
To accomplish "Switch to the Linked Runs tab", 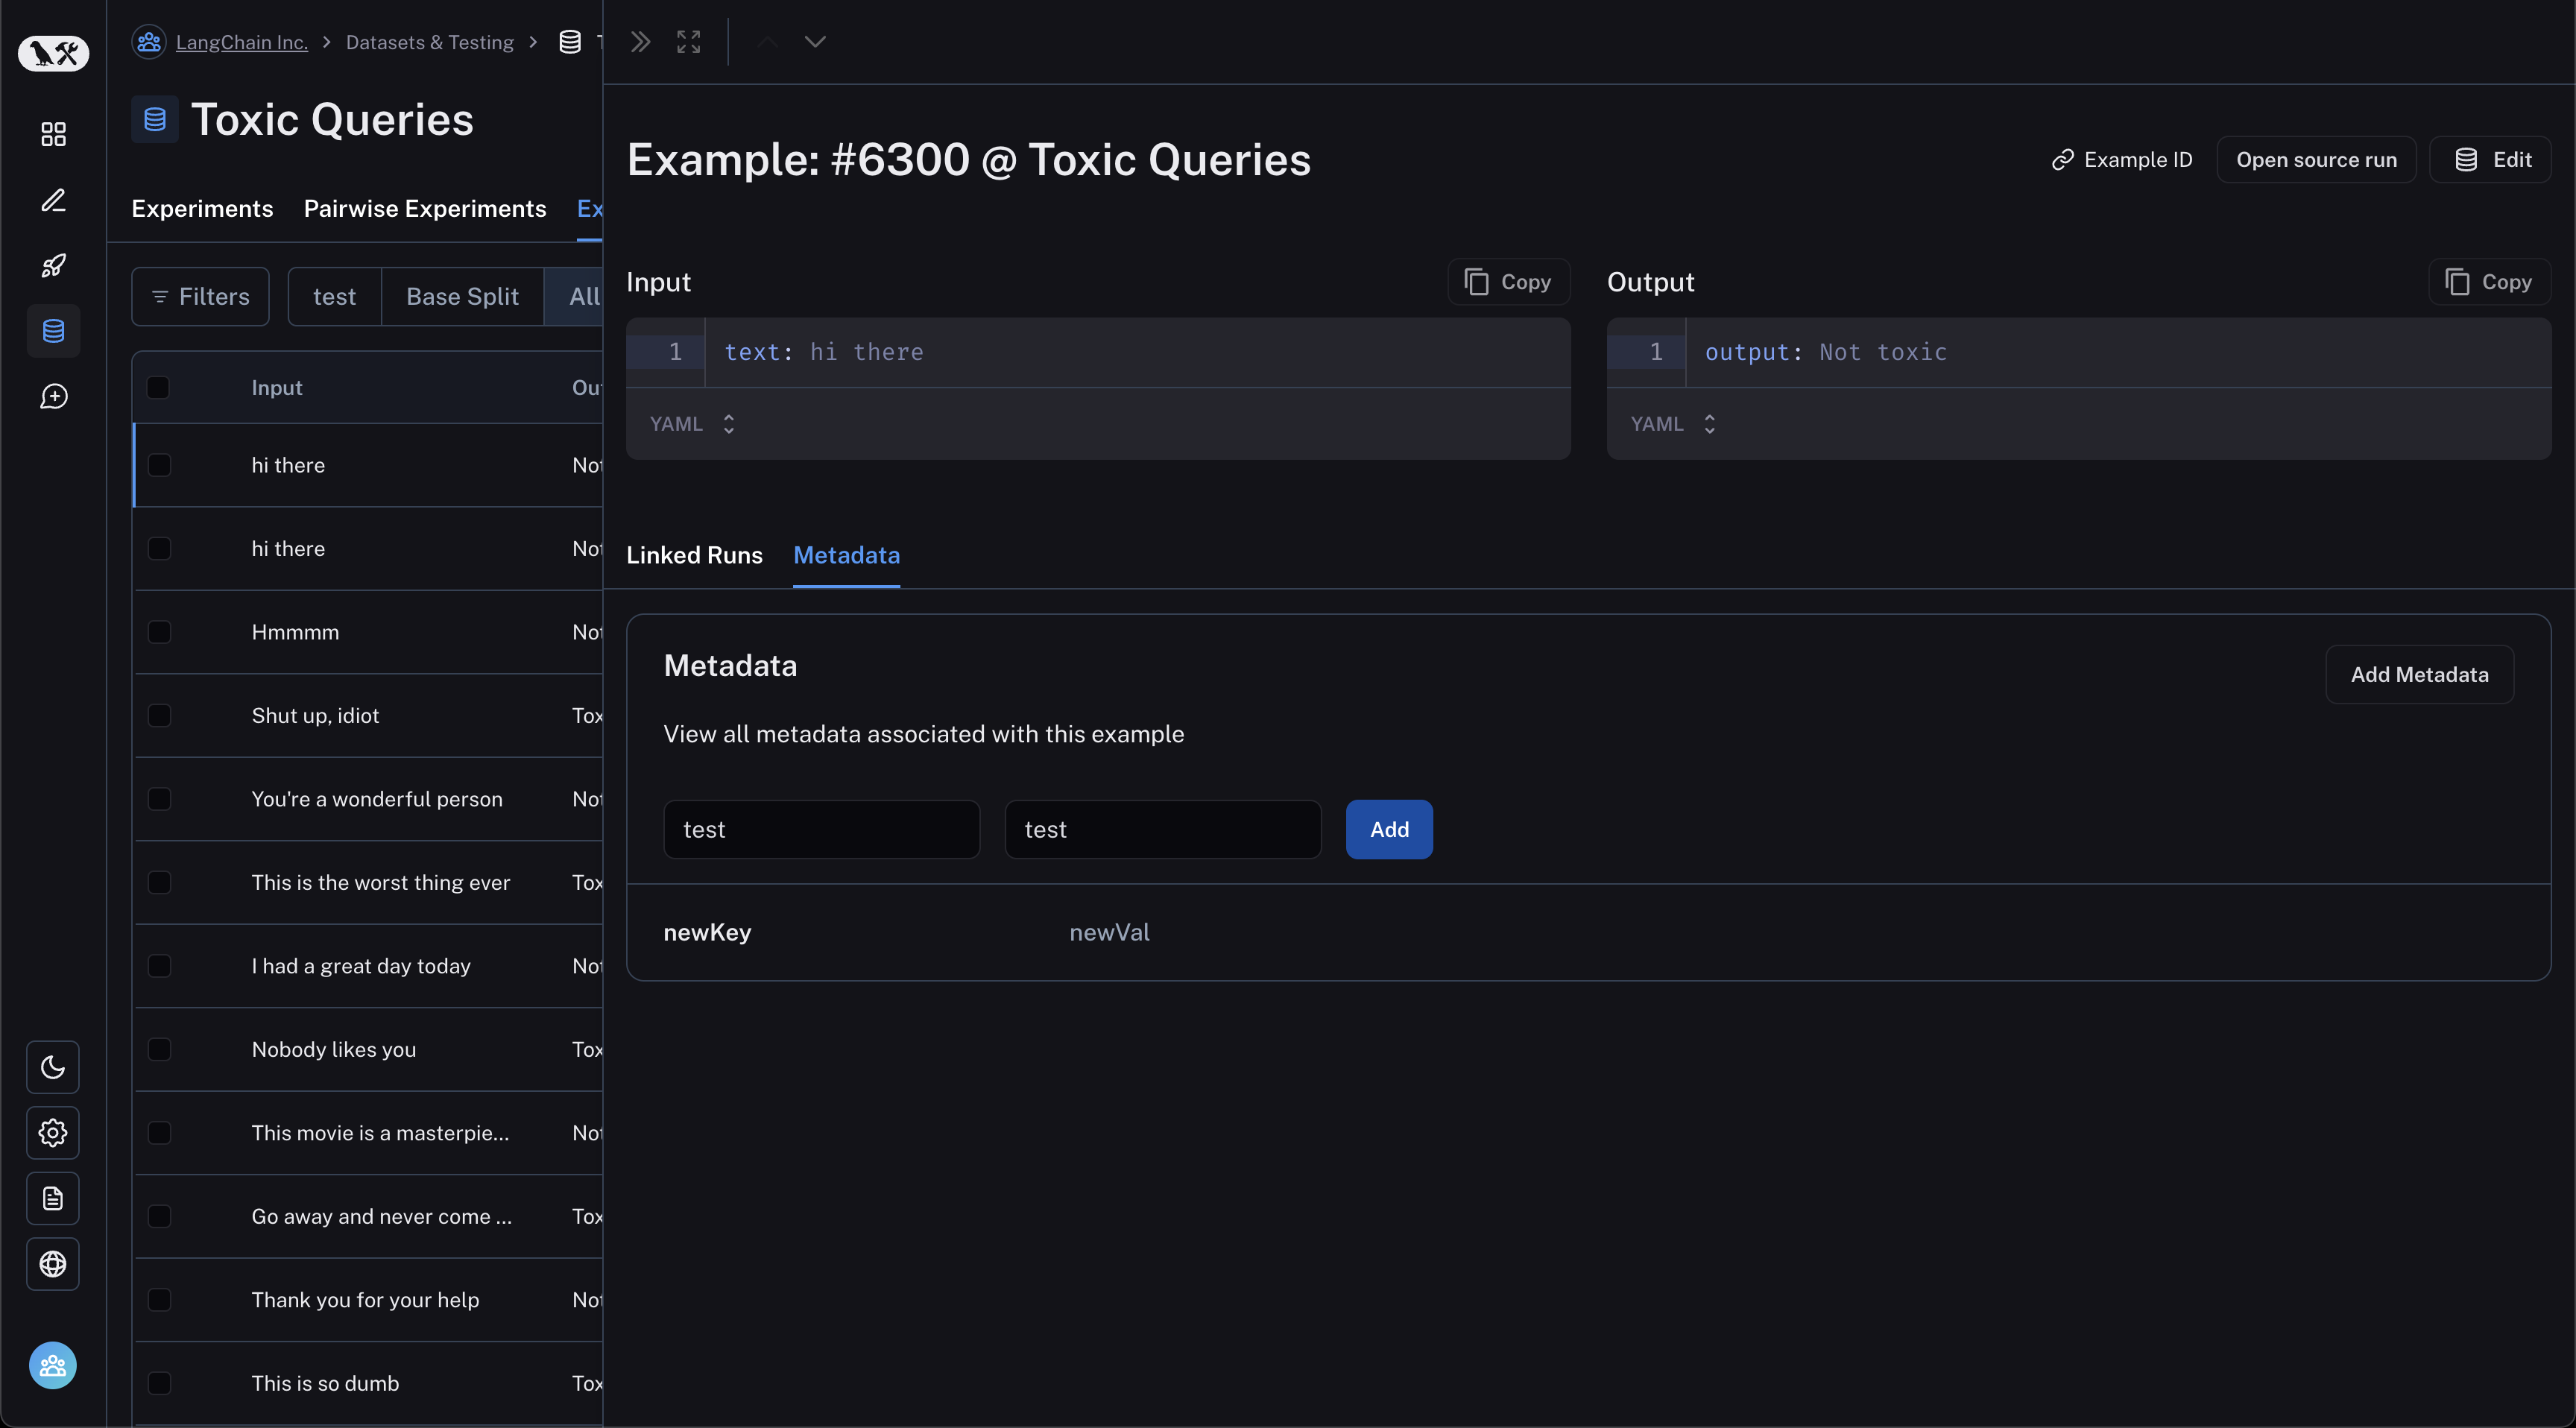I will pos(694,556).
